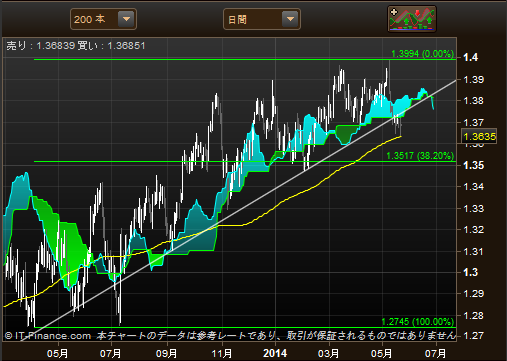Click the 1.4 price axis label
Viewport: 507px width, 361px height.
click(x=471, y=57)
